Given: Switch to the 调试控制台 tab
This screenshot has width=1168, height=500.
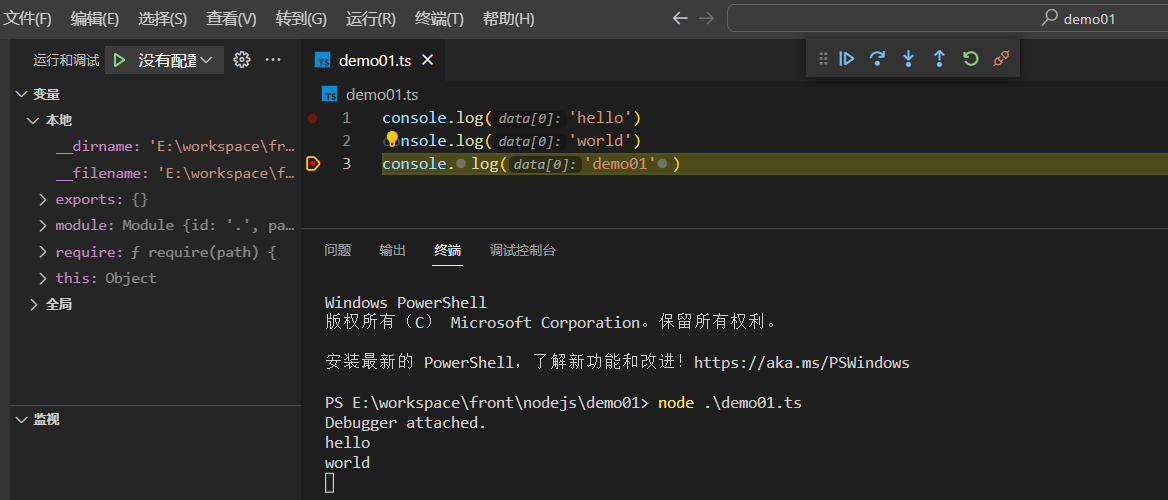Looking at the screenshot, I should click(522, 250).
